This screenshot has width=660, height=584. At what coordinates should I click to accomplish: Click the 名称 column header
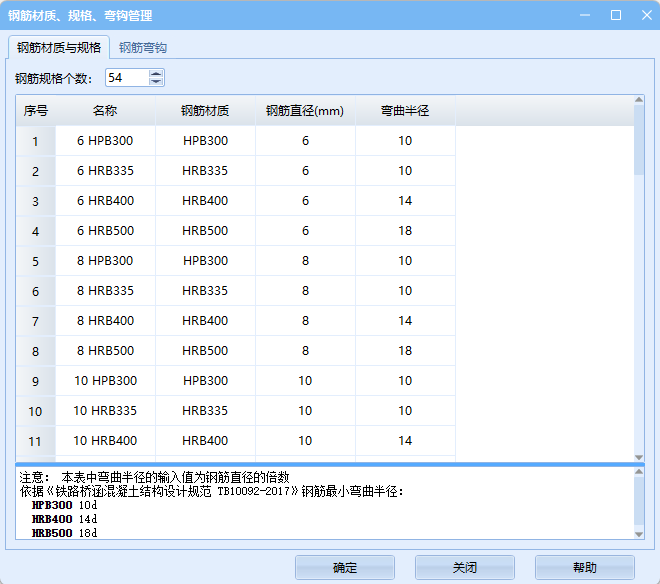click(x=105, y=111)
